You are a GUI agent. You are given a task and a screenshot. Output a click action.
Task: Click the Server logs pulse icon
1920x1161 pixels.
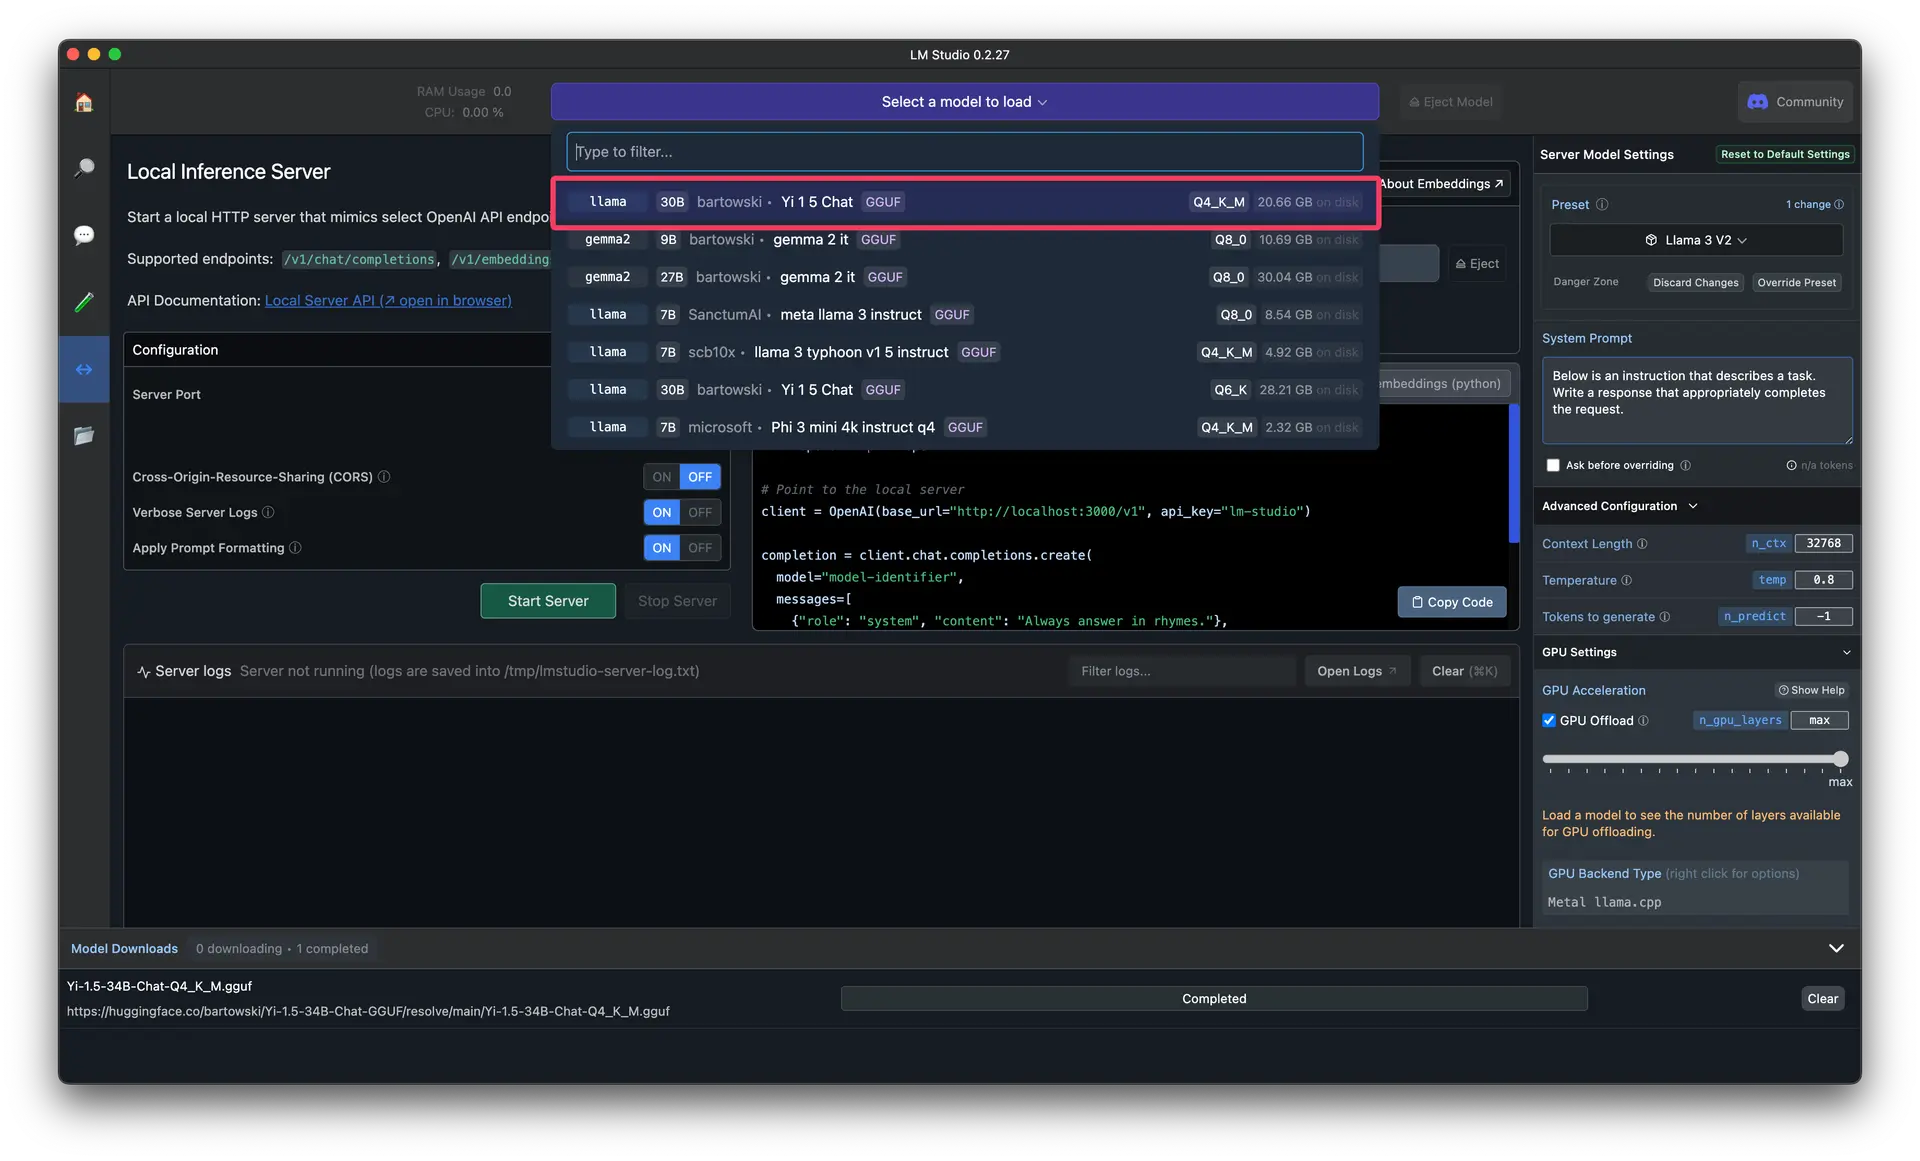pos(144,672)
